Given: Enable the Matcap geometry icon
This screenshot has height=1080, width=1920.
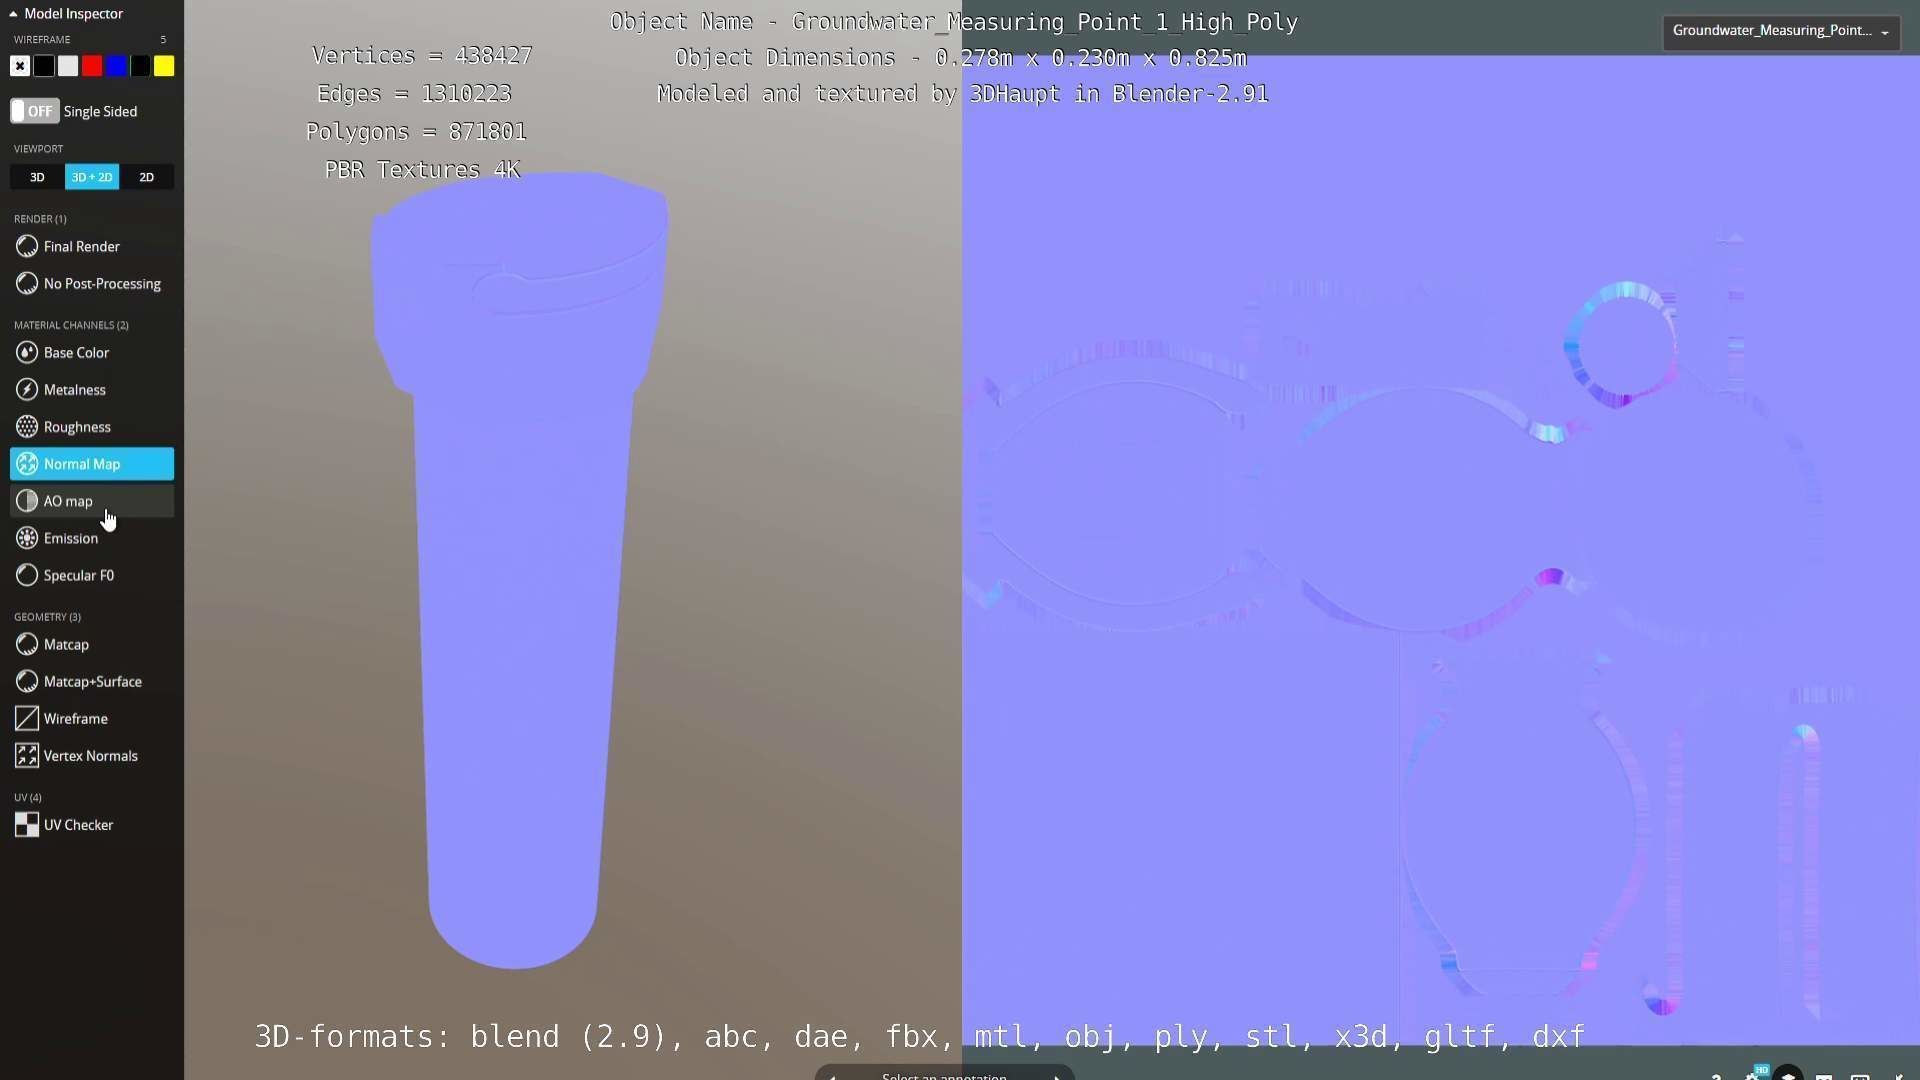Looking at the screenshot, I should tap(27, 645).
